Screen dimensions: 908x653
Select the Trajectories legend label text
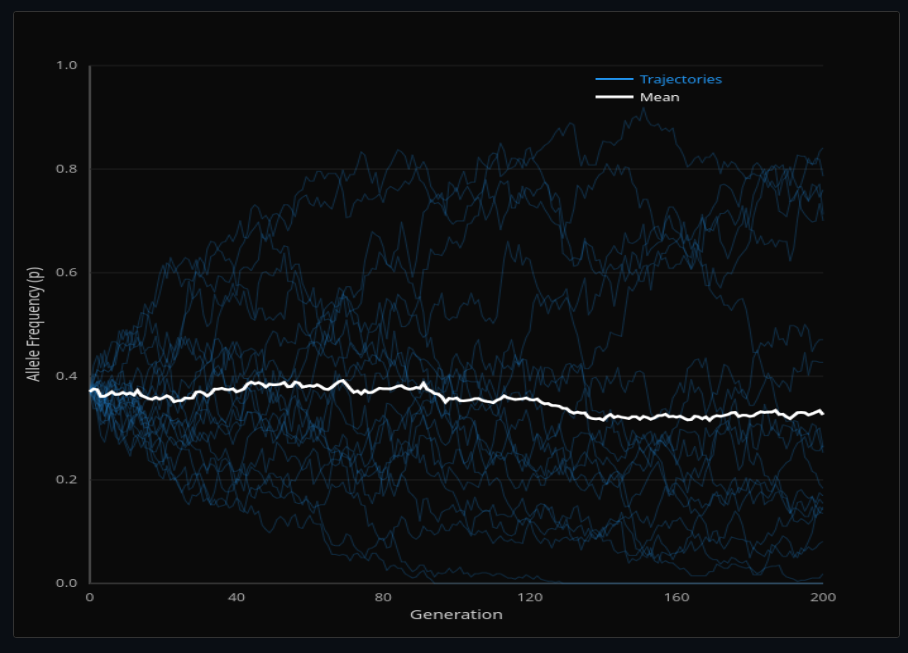click(x=680, y=78)
